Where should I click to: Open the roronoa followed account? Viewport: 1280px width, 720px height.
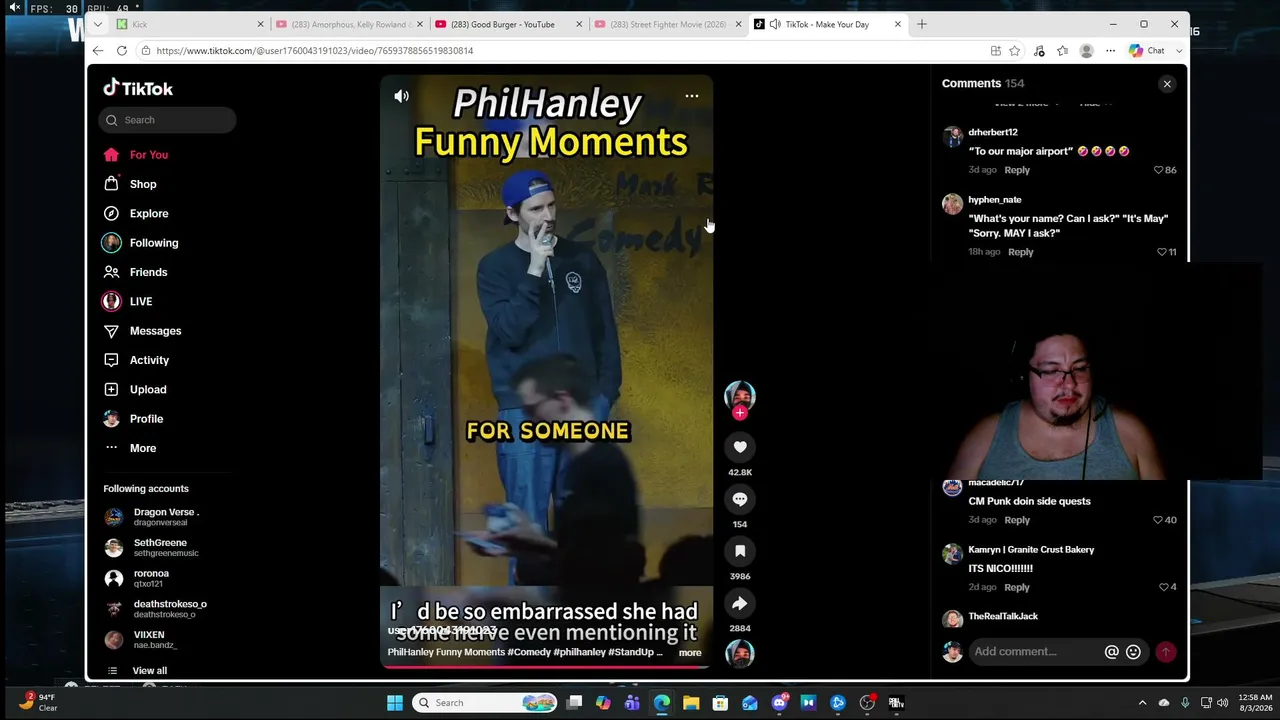pos(151,578)
